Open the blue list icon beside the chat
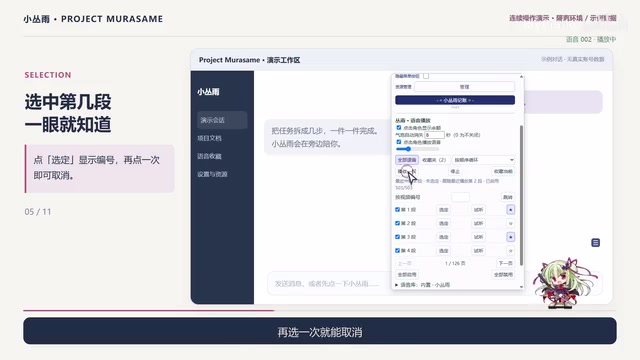 pos(596,243)
